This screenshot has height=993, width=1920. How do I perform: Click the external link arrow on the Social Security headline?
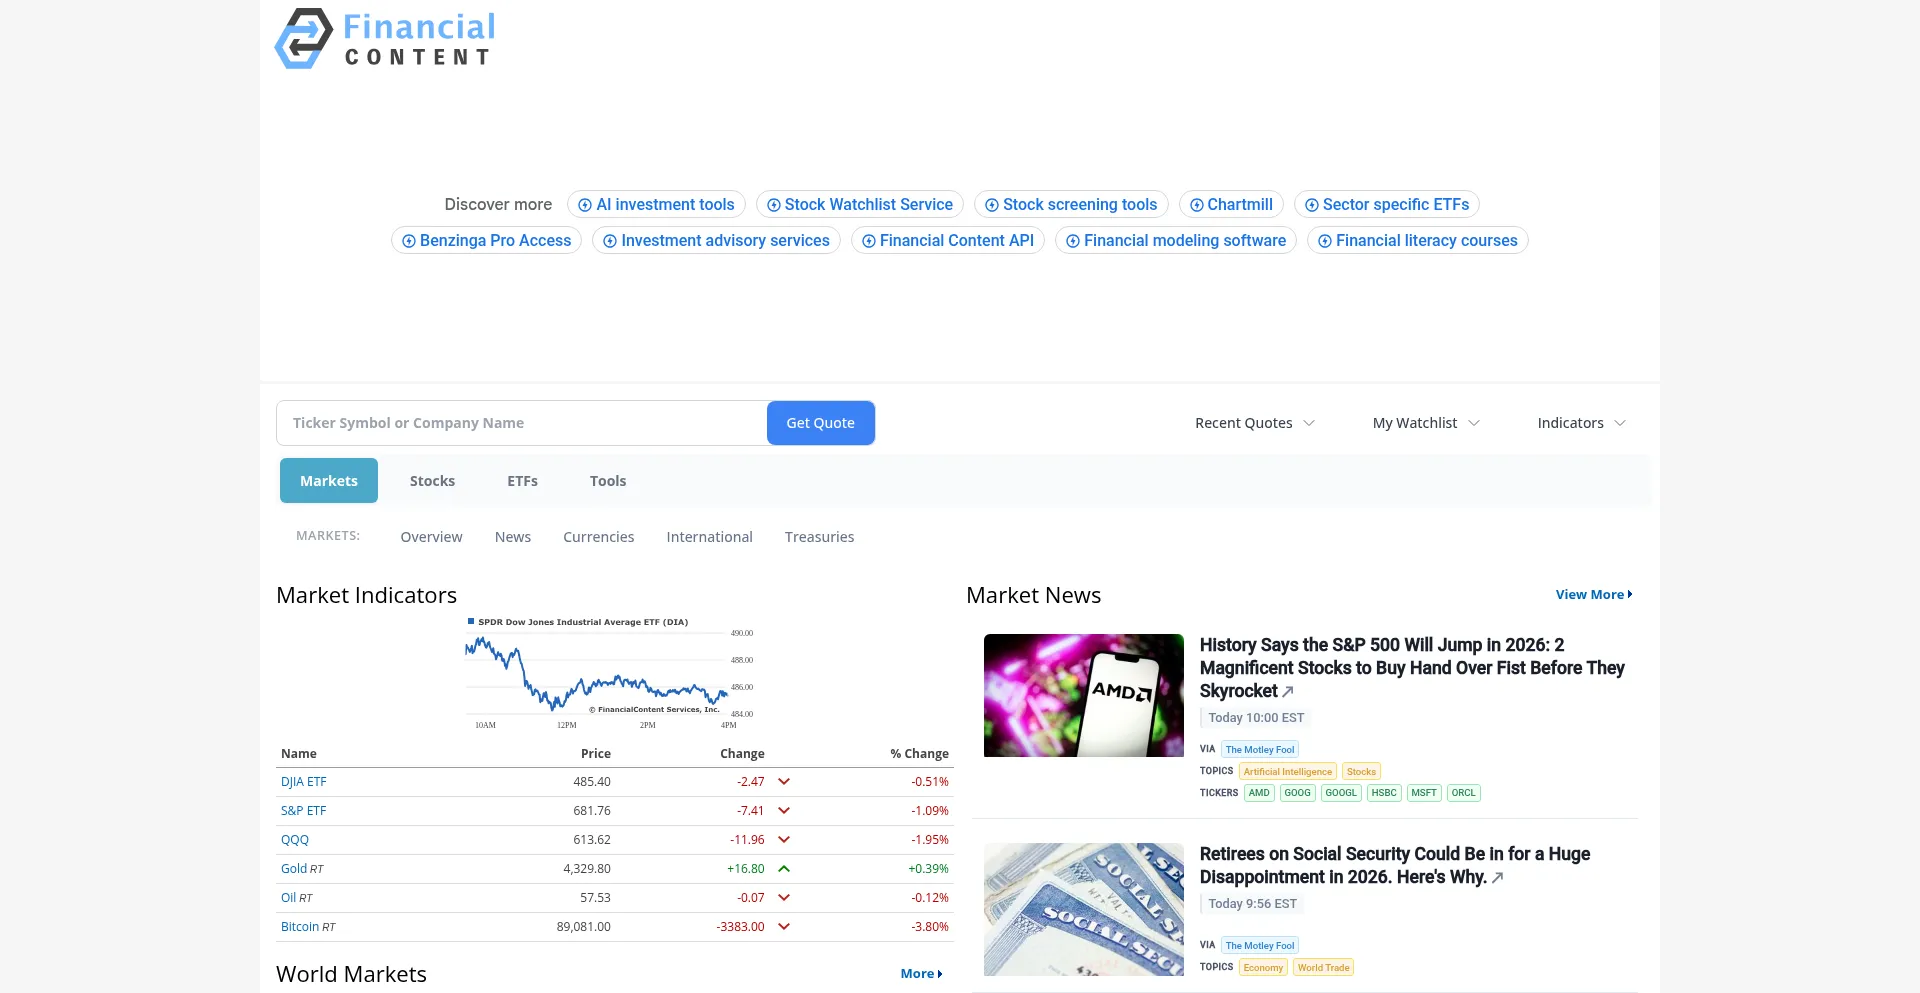(x=1497, y=878)
